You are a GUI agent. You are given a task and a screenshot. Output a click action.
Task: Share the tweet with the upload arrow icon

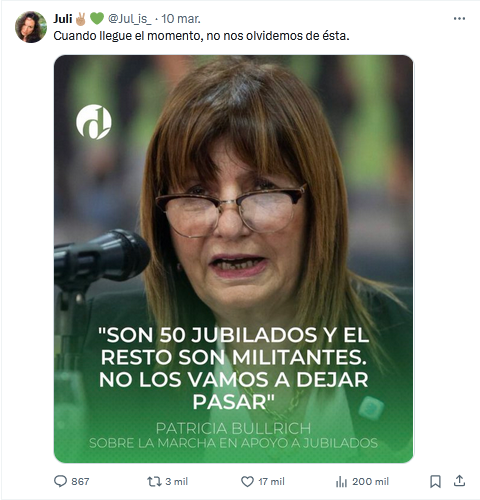pyautogui.click(x=459, y=481)
